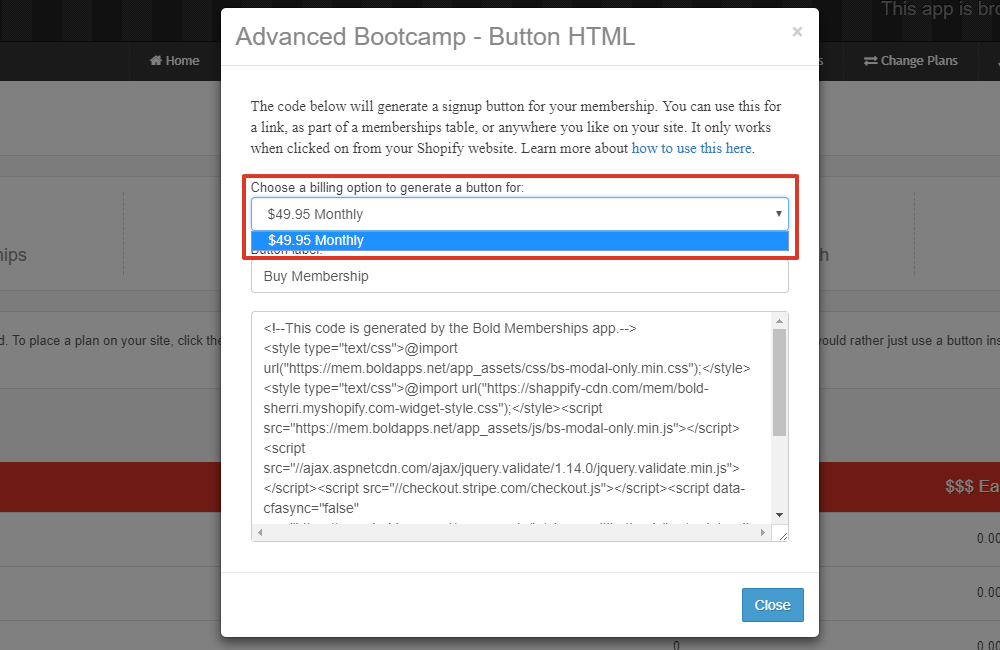Click inside the generated HTML code textarea
Viewport: 1000px width, 650px height.
512,418
